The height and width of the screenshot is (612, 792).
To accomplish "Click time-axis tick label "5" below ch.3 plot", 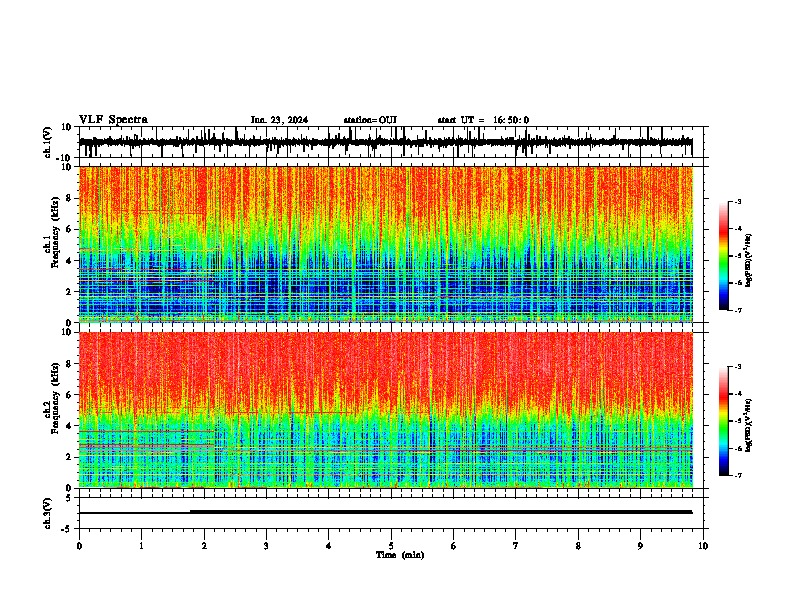I will pyautogui.click(x=391, y=546).
